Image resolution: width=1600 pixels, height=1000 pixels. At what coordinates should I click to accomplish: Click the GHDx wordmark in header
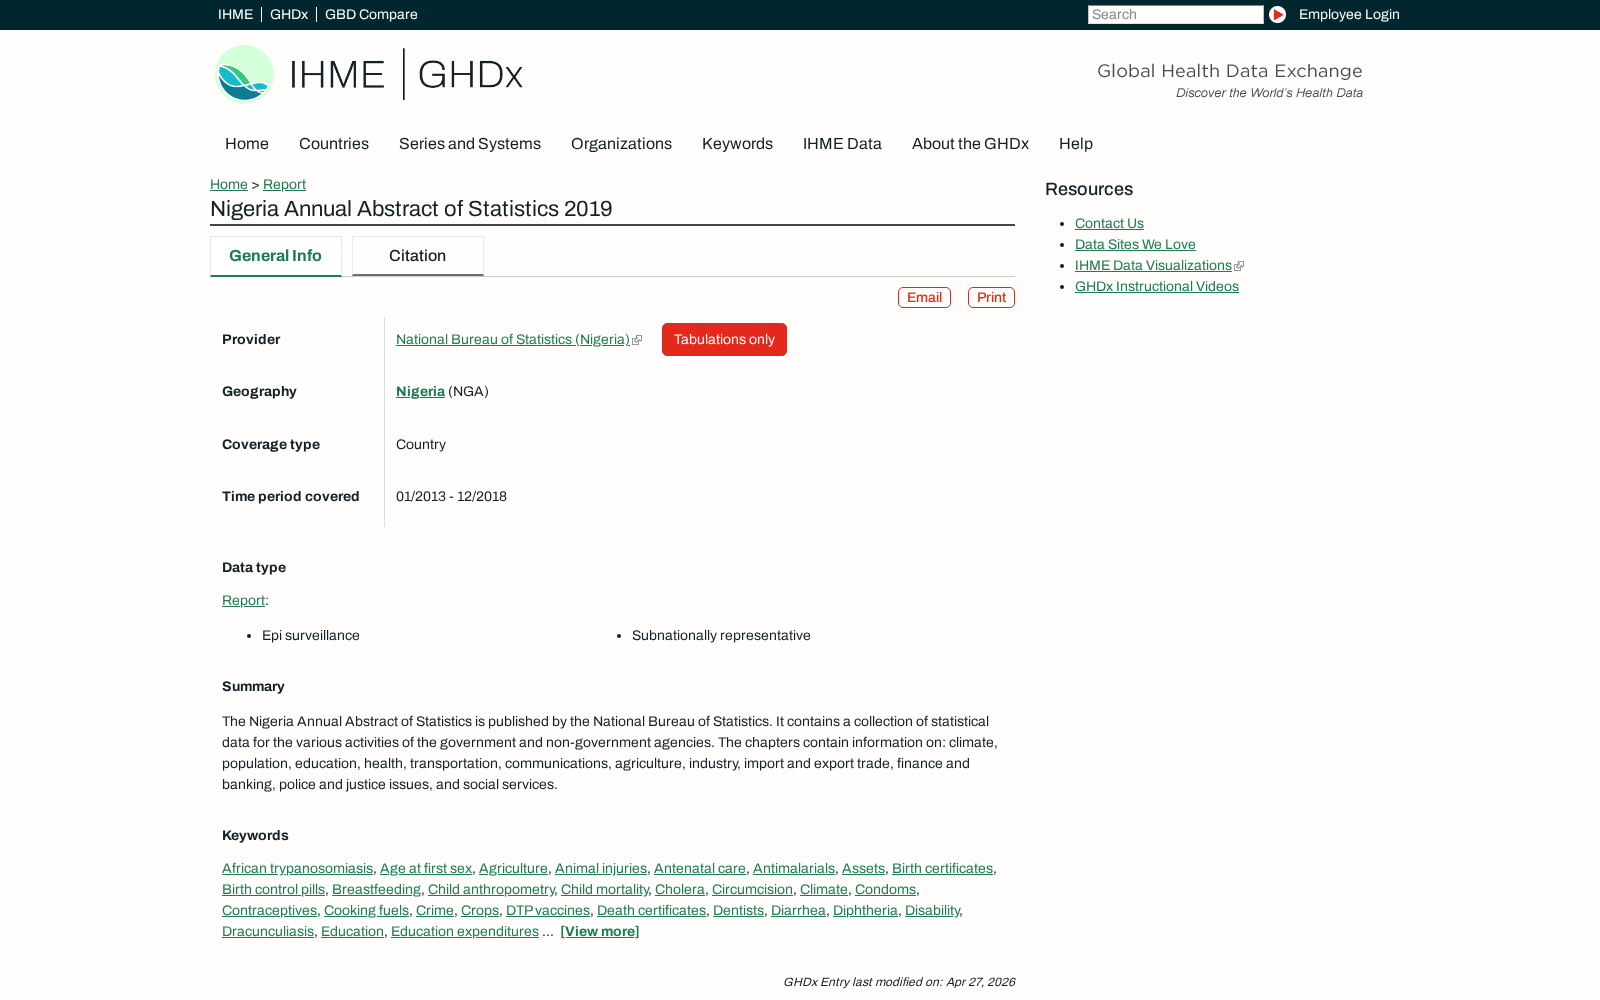click(x=470, y=75)
